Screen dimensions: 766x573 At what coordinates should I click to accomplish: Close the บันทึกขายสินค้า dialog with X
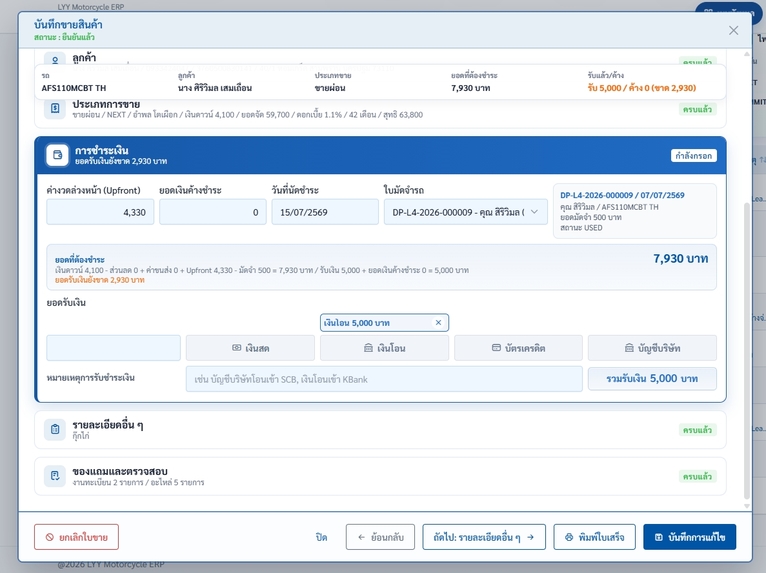pyautogui.click(x=733, y=30)
